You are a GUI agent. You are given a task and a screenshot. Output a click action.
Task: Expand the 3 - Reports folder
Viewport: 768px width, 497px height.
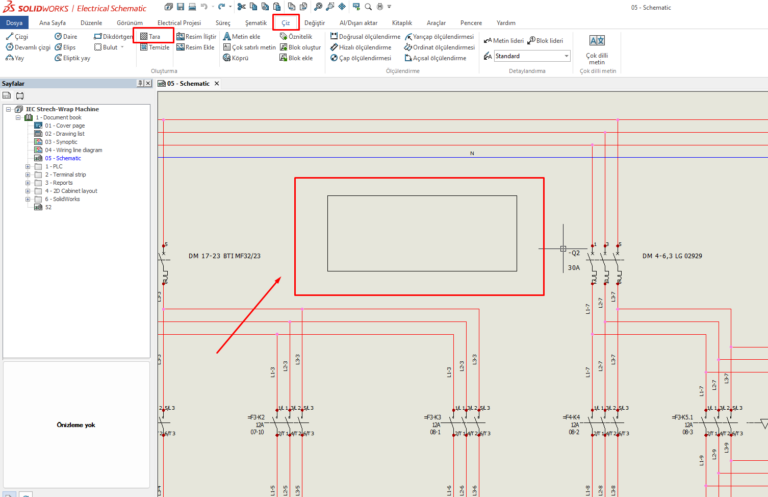point(28,183)
